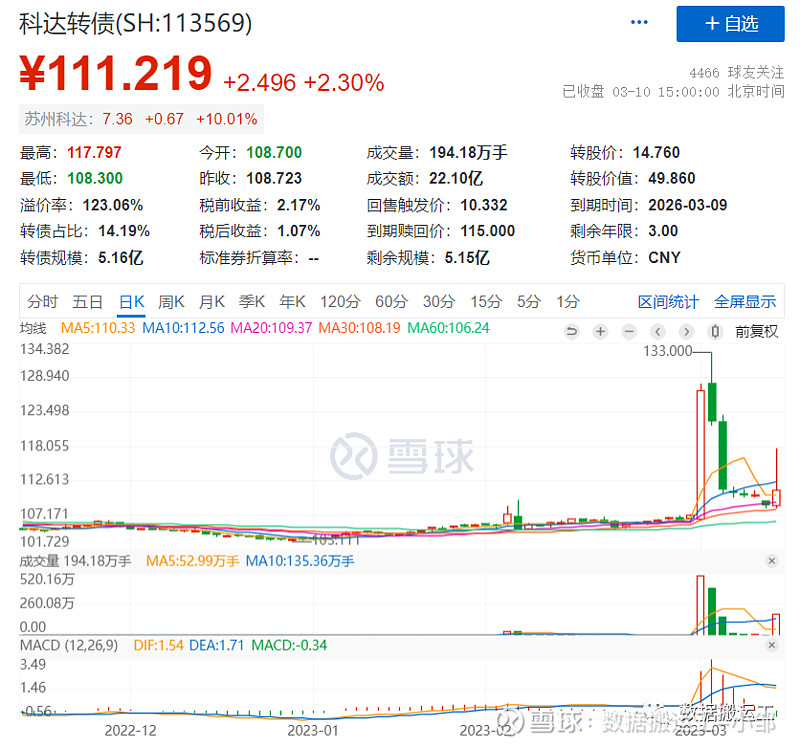Image resolution: width=800 pixels, height=747 pixels.
Task: Click the 回售触发价 value 10.332
Action: click(x=484, y=205)
